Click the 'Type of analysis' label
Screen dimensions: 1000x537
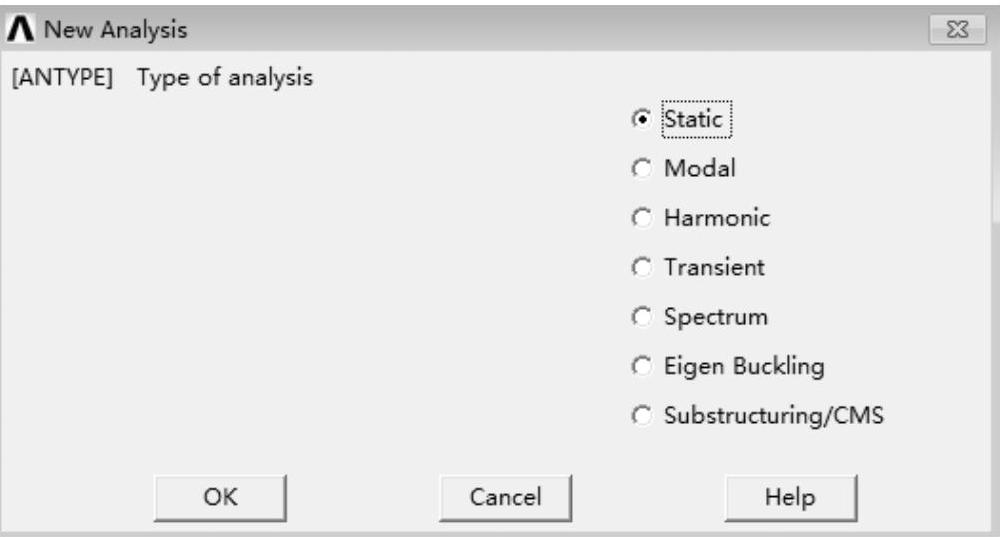[225, 78]
